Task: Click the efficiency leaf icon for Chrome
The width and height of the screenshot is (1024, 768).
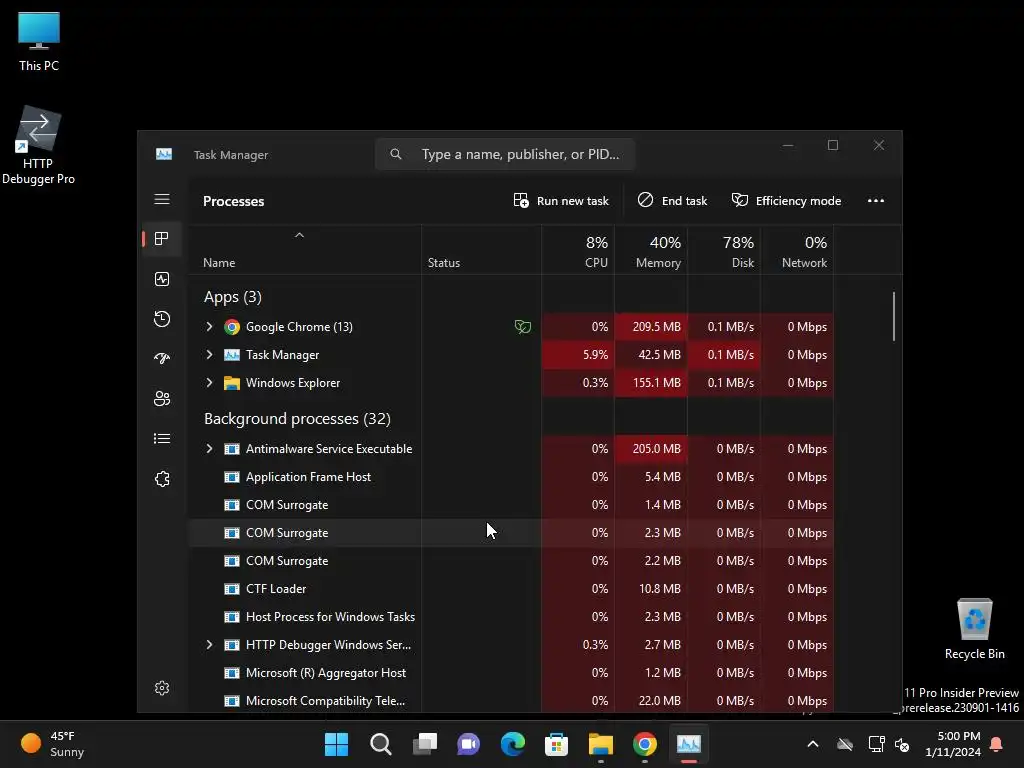Action: pyautogui.click(x=522, y=327)
